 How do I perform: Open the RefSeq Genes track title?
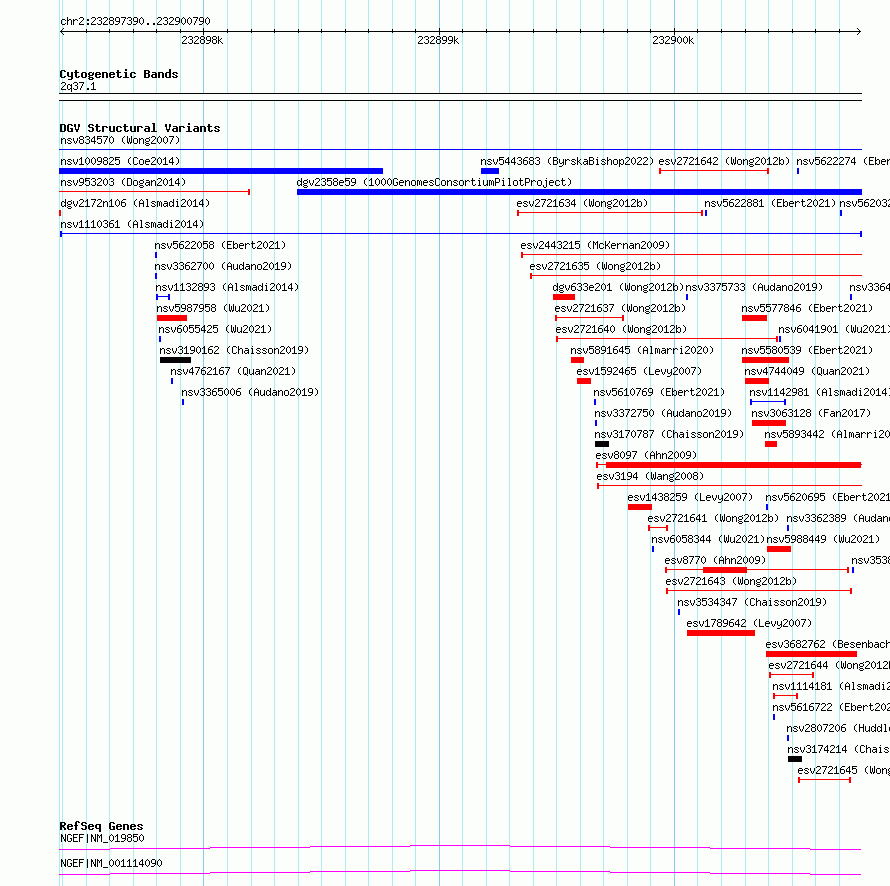[x=101, y=826]
